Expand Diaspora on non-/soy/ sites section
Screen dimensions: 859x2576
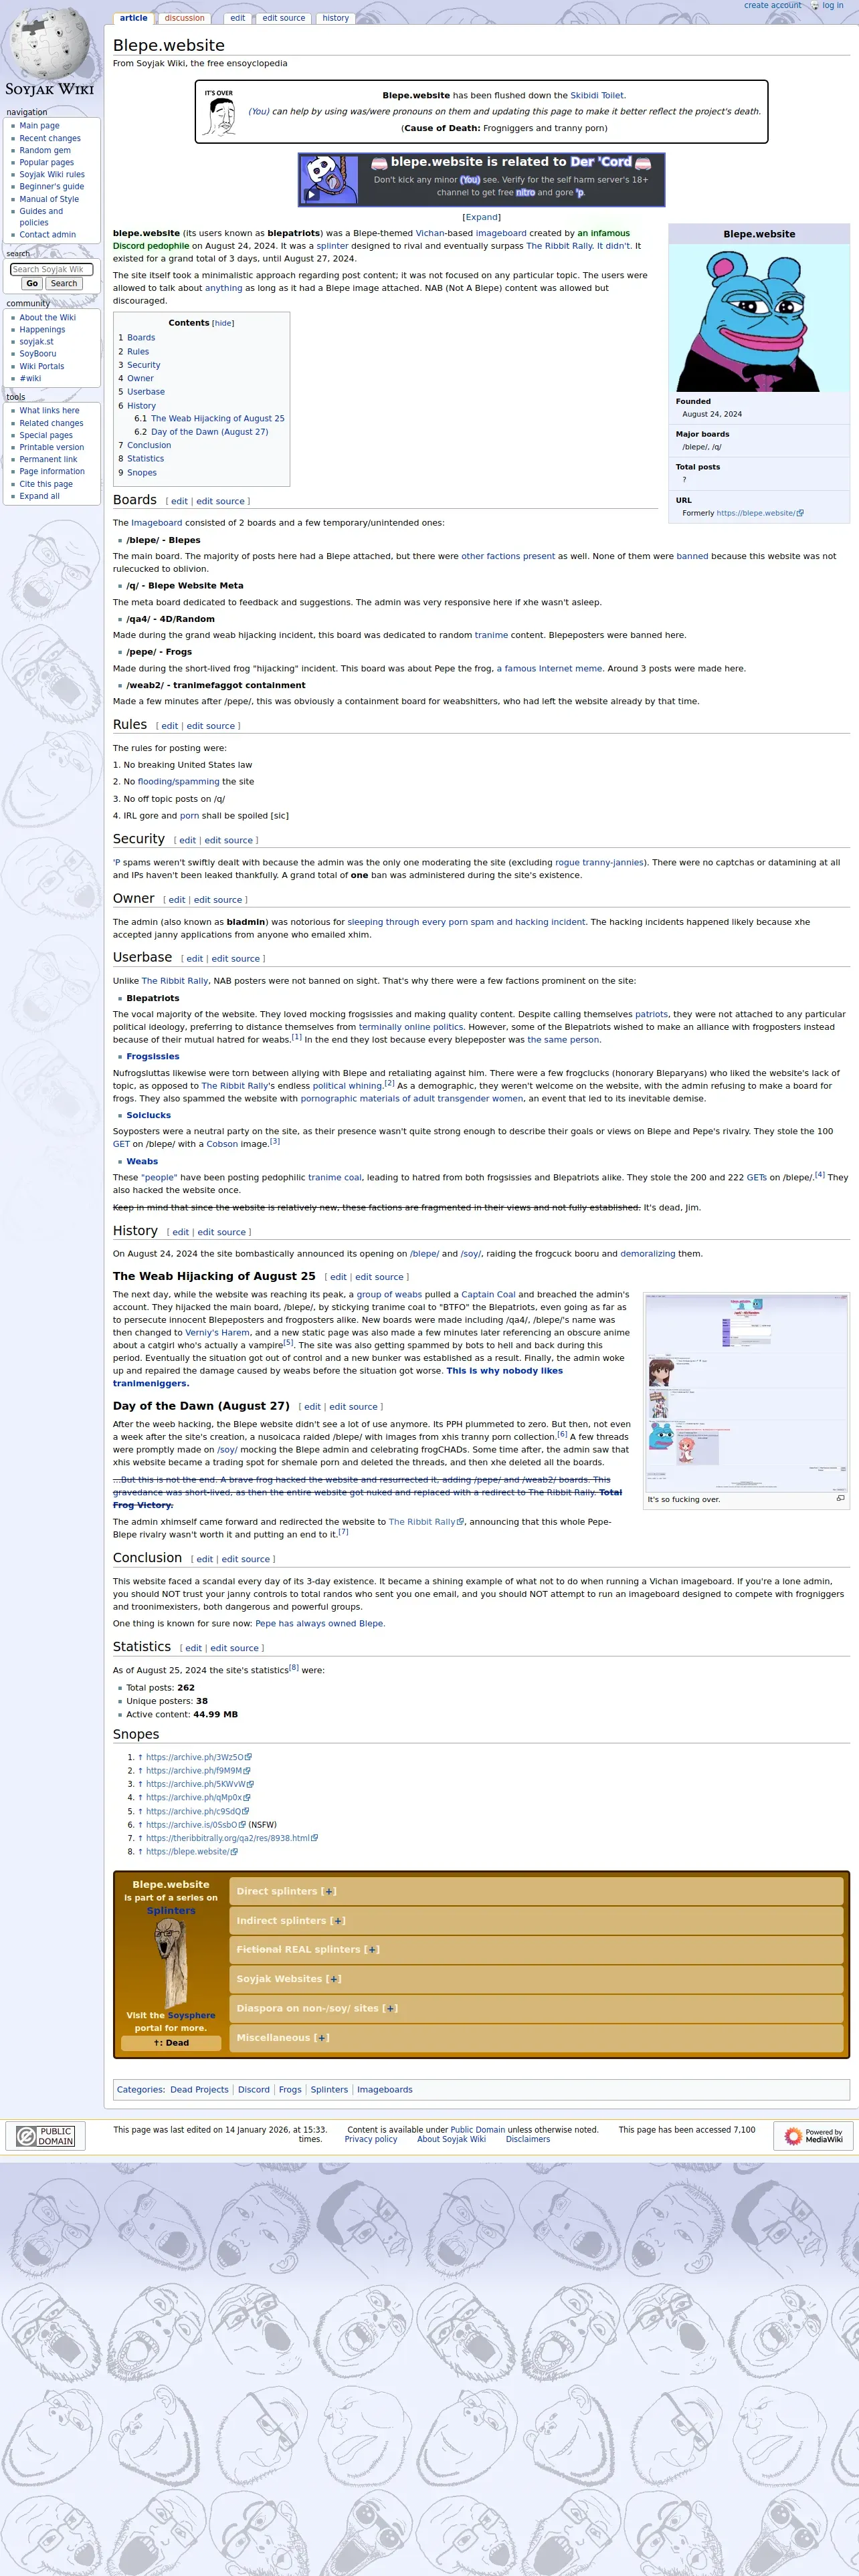pyautogui.click(x=390, y=2008)
